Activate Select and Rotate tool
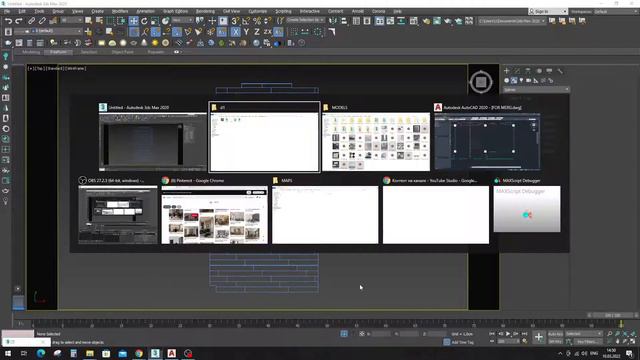This screenshot has width=640, height=360. [x=144, y=20]
